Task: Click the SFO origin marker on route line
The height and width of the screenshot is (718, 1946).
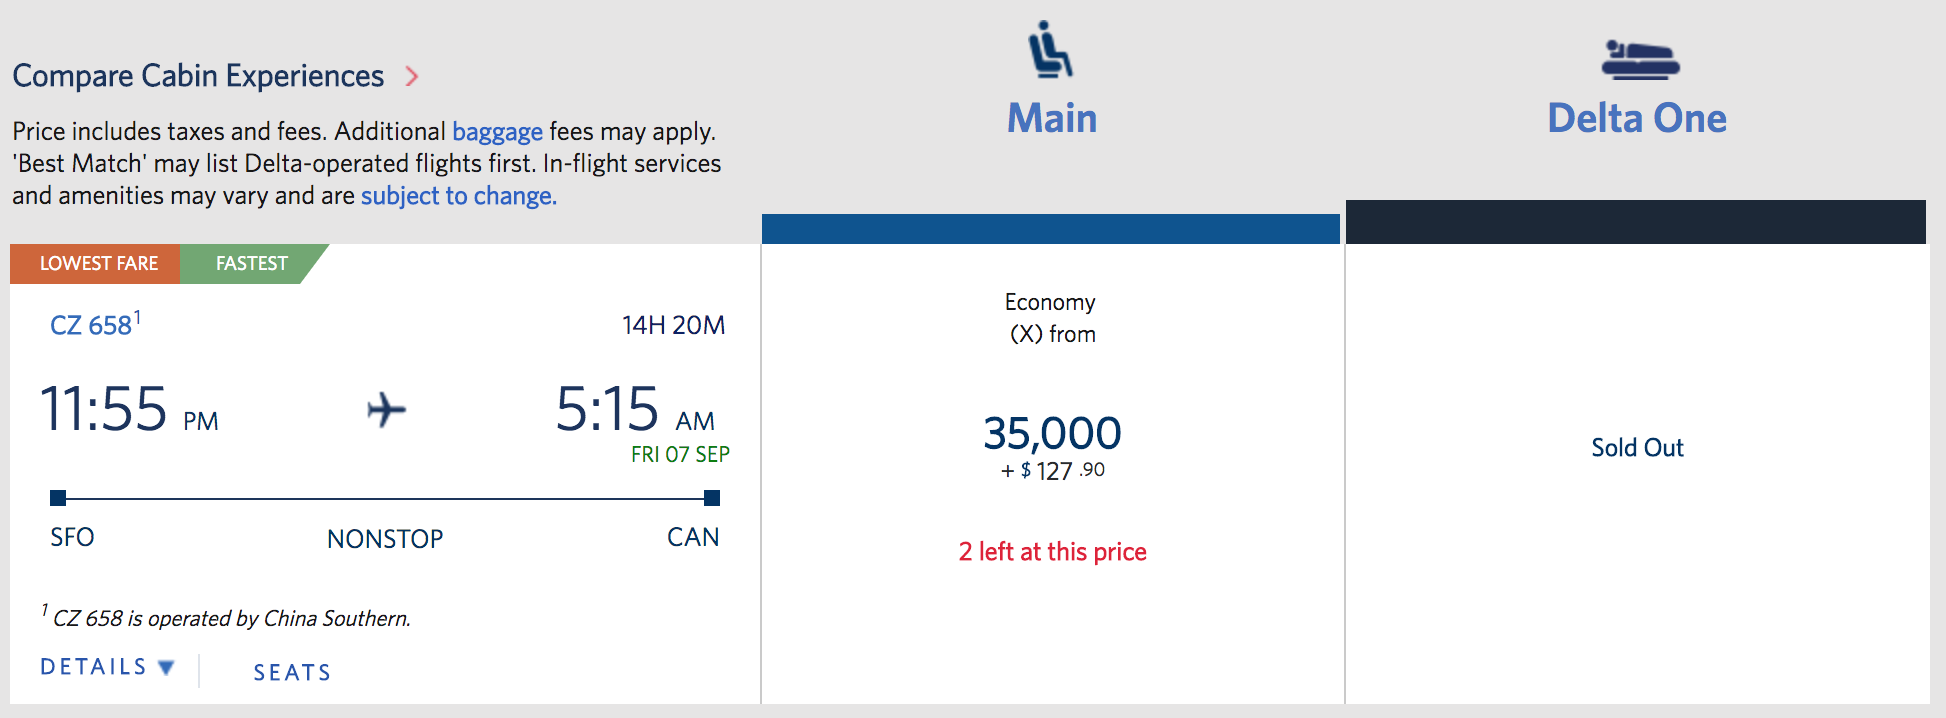Action: [58, 498]
